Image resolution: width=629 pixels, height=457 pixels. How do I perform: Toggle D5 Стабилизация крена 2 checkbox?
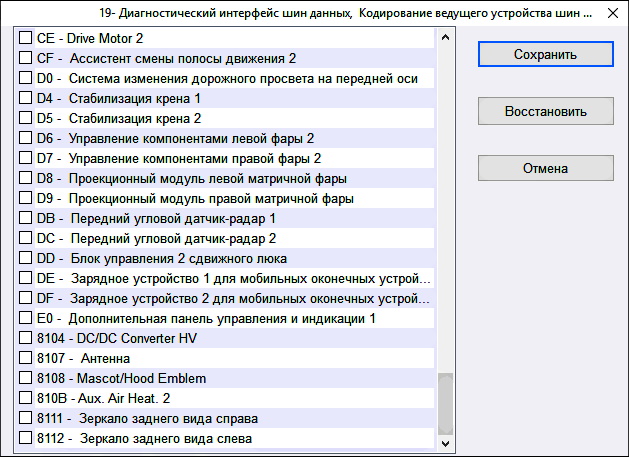point(26,118)
